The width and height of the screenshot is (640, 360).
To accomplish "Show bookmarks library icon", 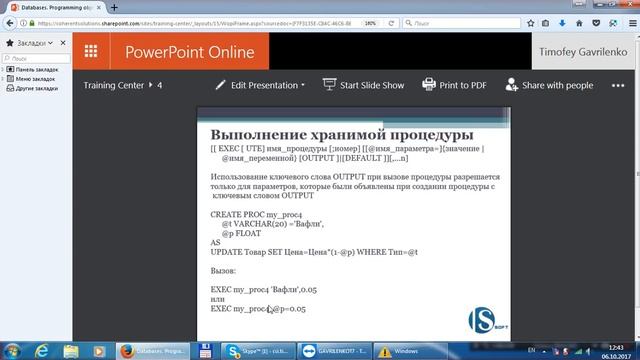I will tap(545, 23).
